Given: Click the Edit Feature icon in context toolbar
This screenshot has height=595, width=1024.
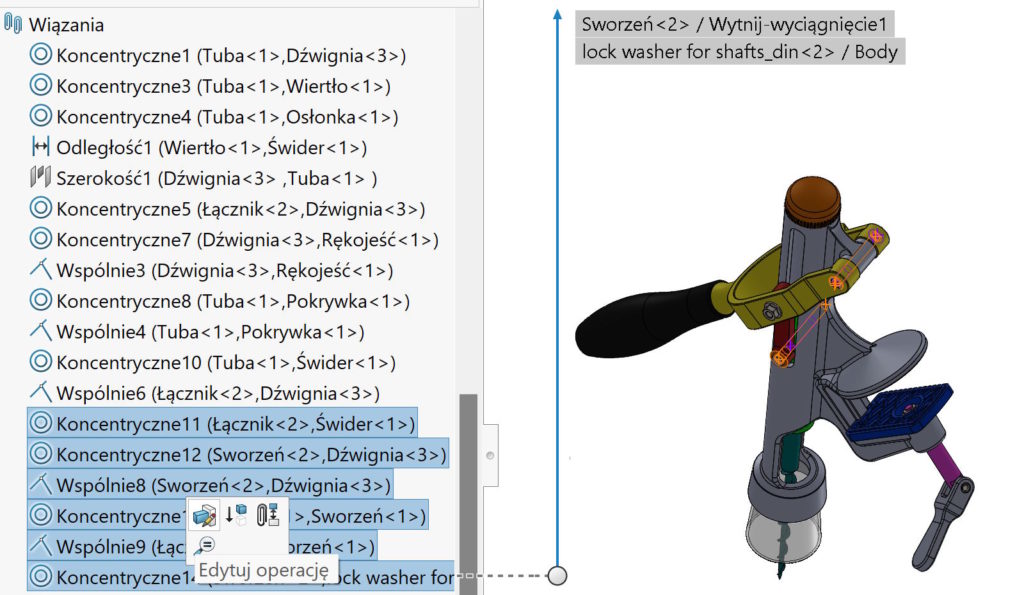Looking at the screenshot, I should tap(205, 515).
